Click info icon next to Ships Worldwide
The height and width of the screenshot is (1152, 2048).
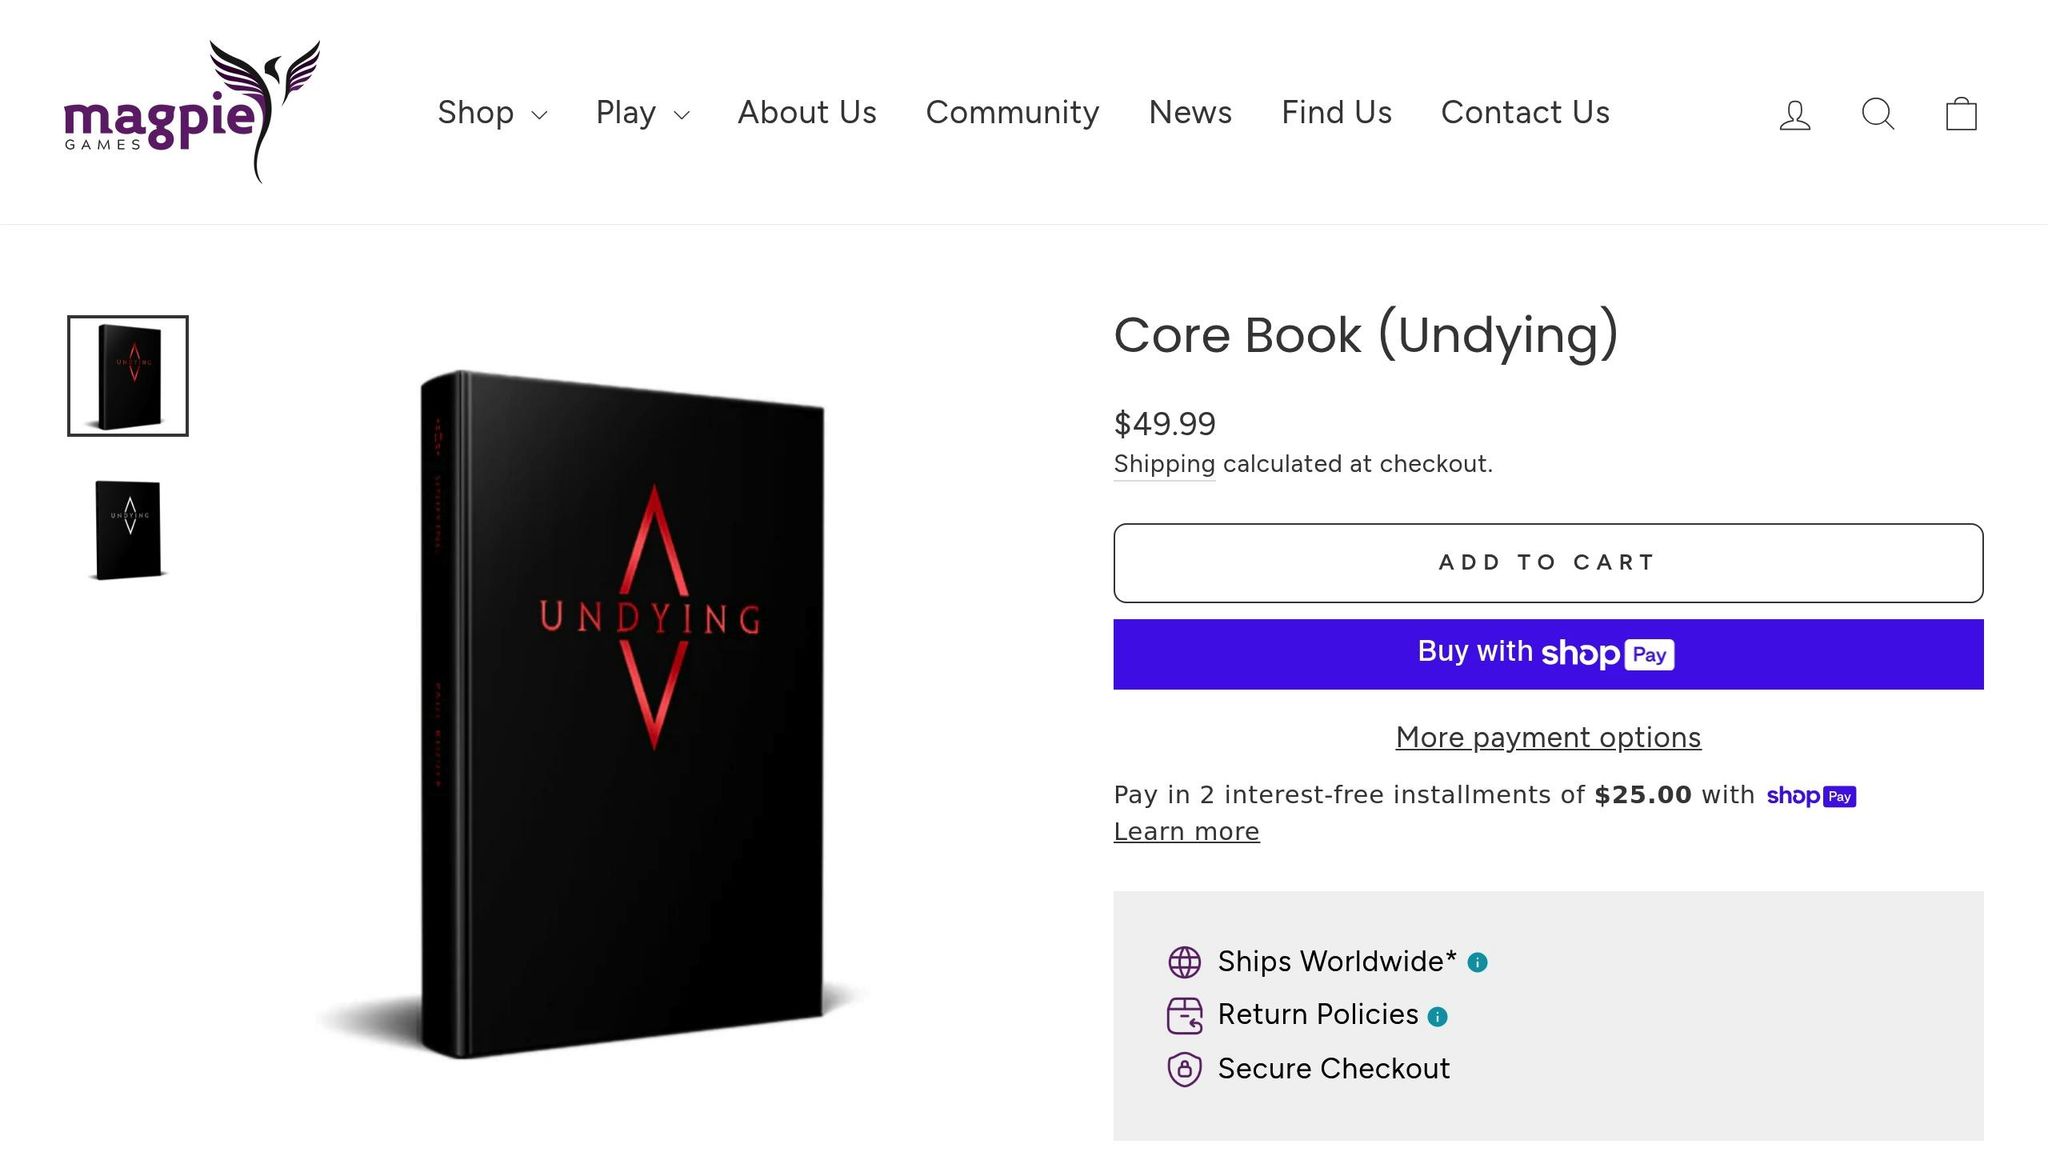coord(1477,962)
